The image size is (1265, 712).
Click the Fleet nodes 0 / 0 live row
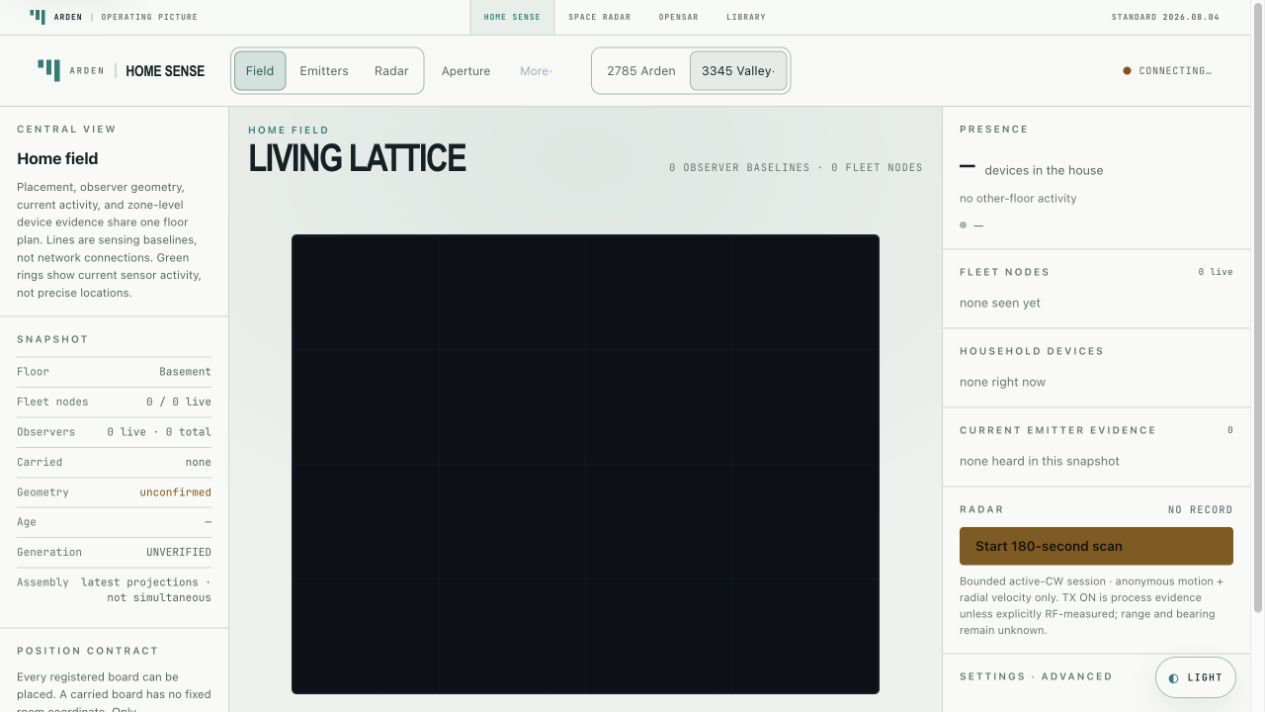[114, 402]
